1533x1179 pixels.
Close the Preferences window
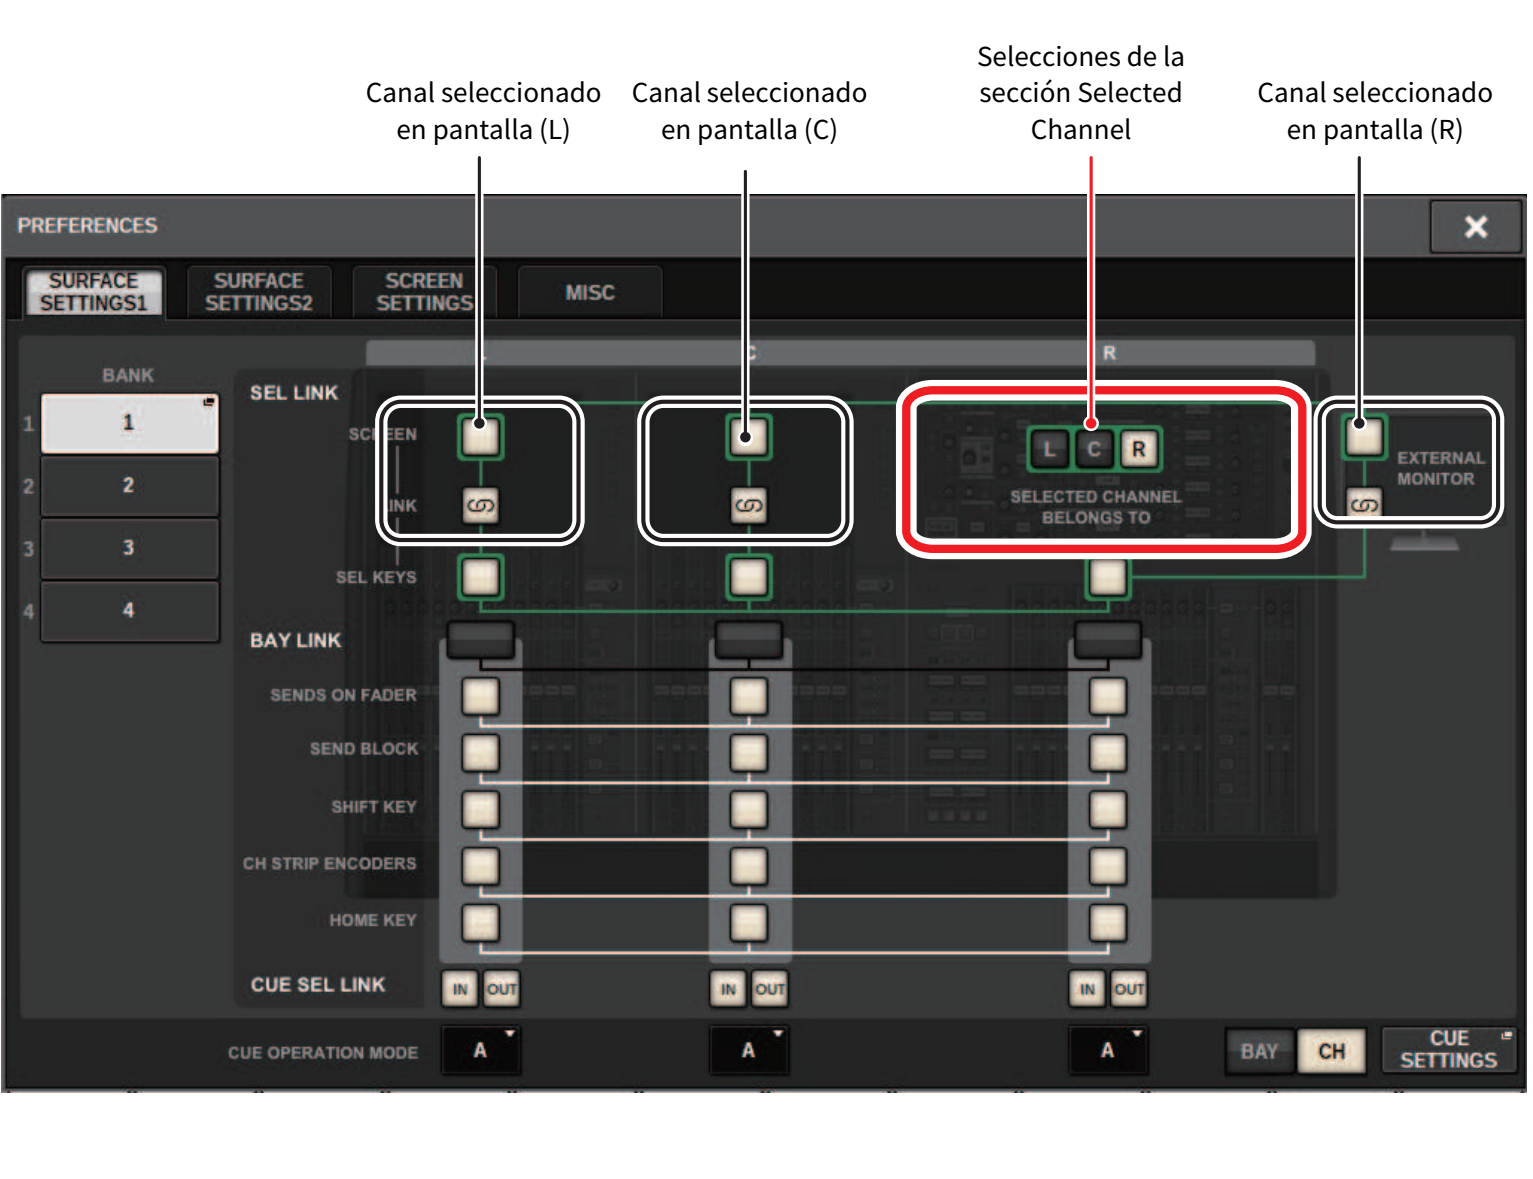1475,227
